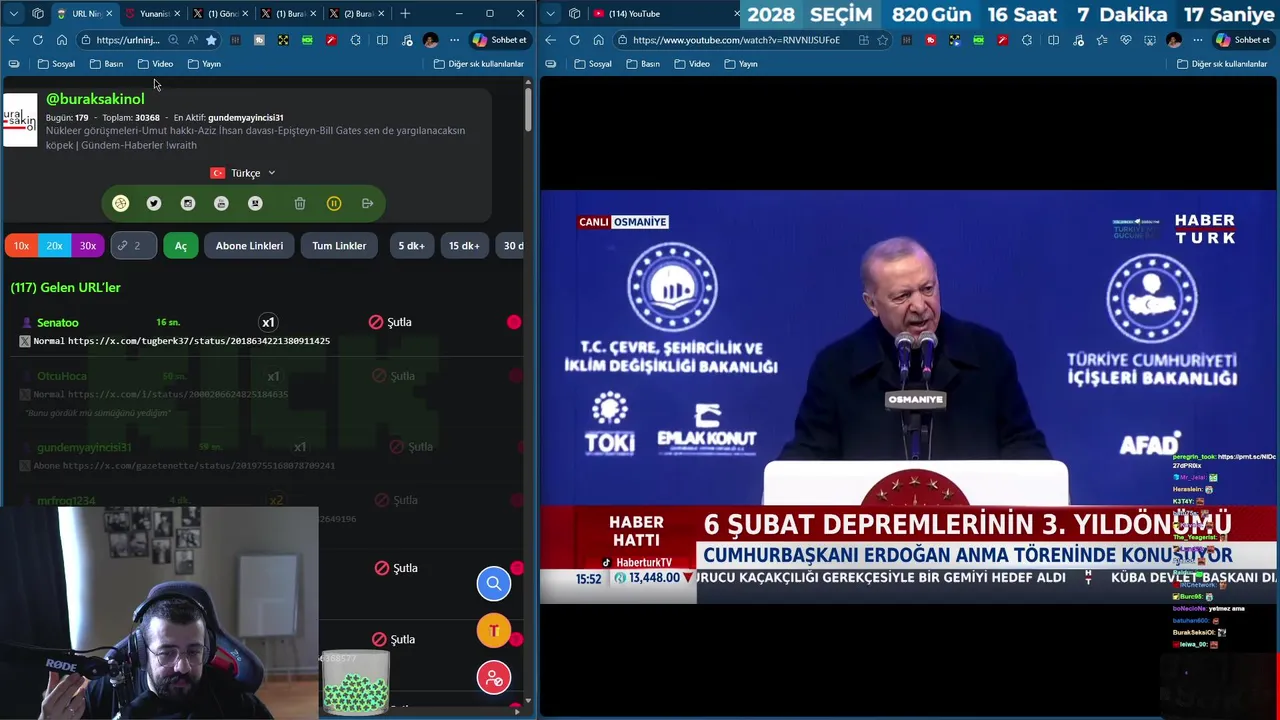
Task: Click left browser address bar with urlninja URL
Action: [128, 40]
